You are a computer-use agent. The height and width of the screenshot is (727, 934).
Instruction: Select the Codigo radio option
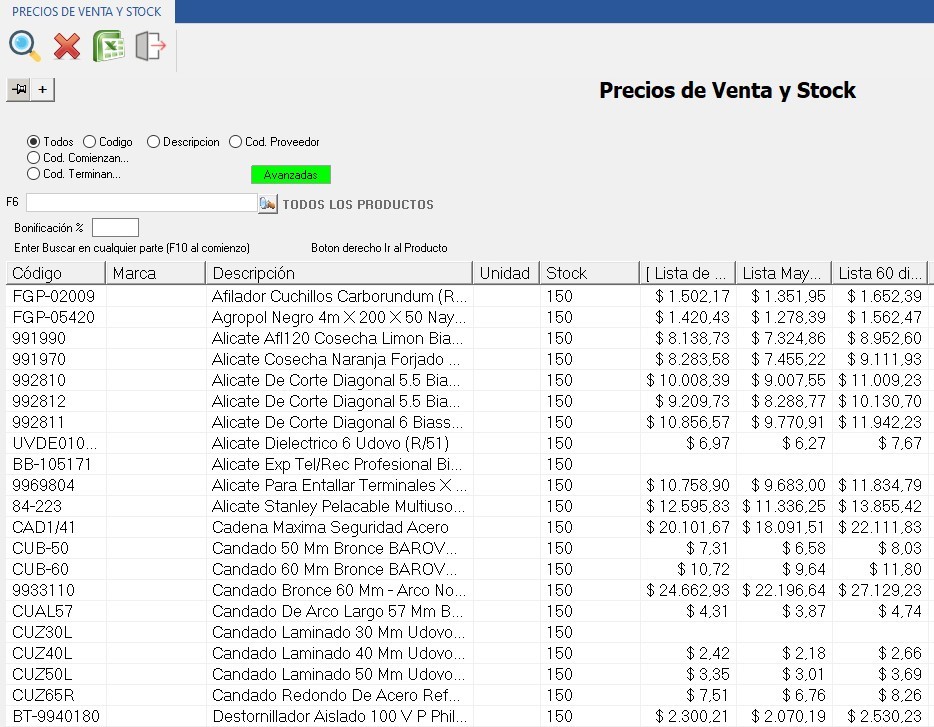90,142
